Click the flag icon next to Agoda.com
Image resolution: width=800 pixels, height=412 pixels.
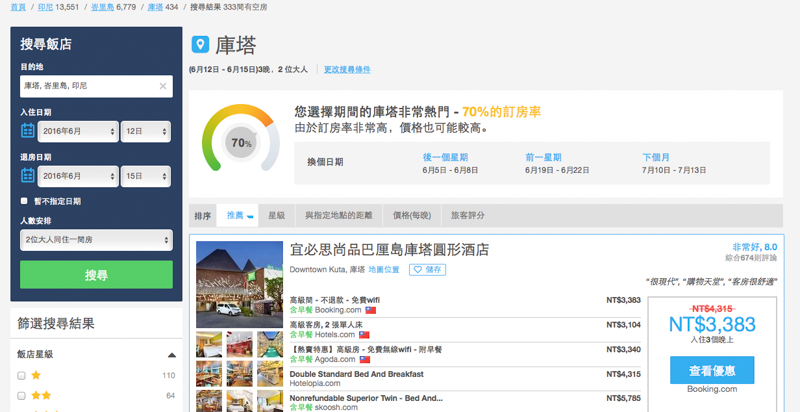(365, 359)
